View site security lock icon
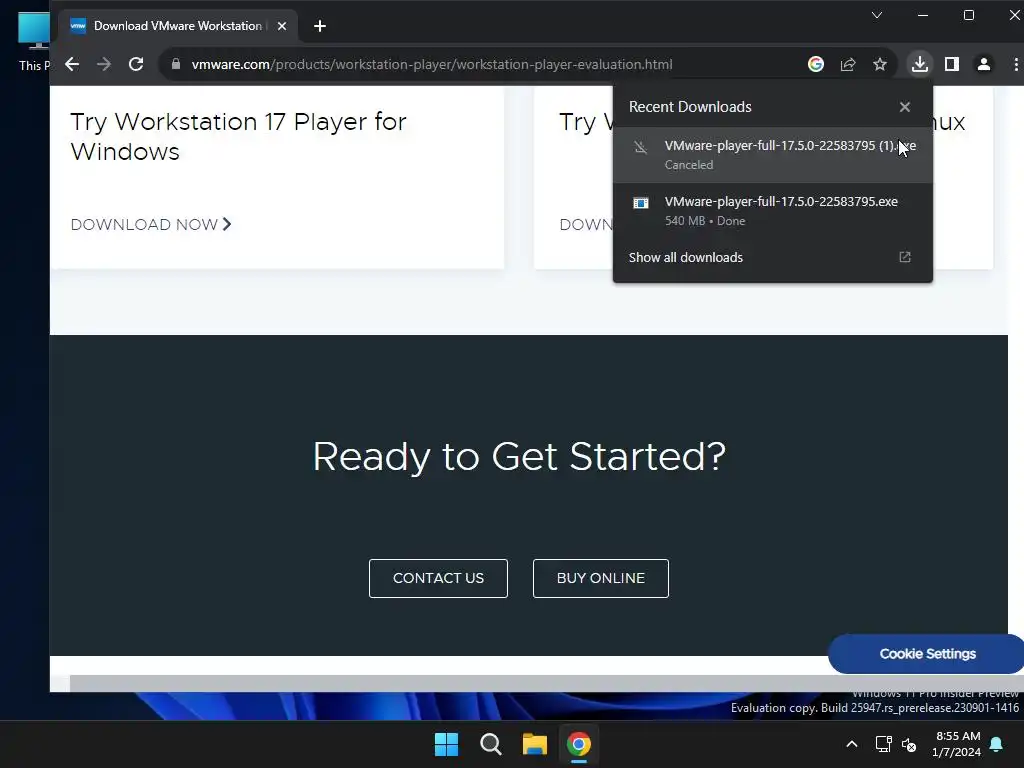Screen dimensions: 1024x768 (176, 64)
